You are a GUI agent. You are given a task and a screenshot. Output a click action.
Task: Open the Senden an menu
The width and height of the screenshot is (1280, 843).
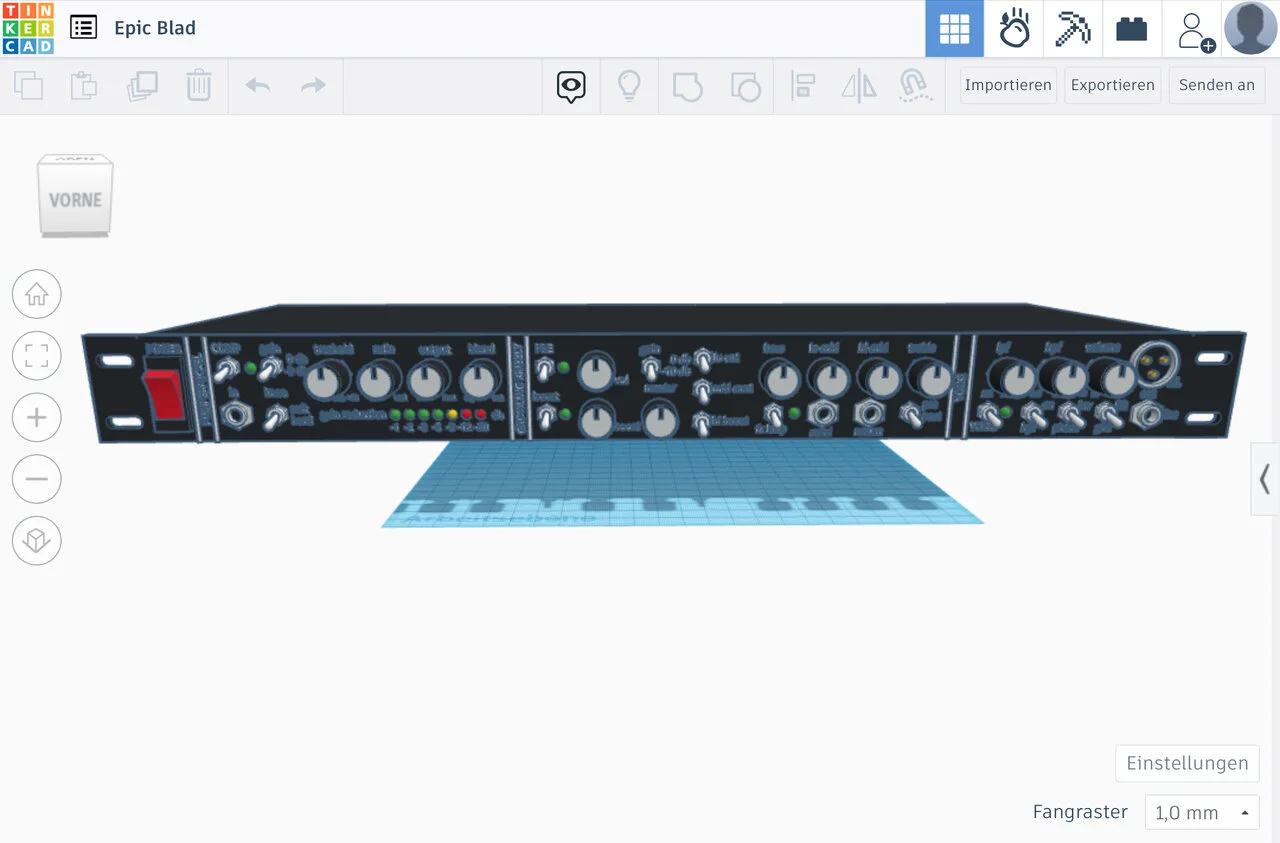pyautogui.click(x=1216, y=85)
